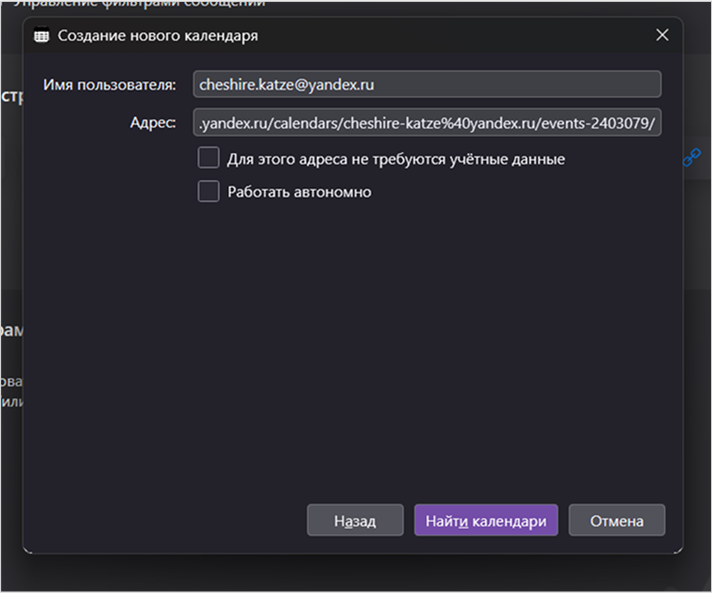Click the calendar icon in the dialog title bar
The height and width of the screenshot is (593, 713).
point(41,35)
